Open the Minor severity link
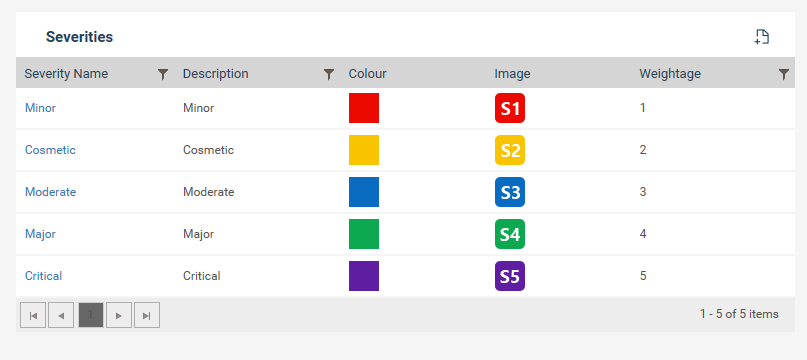807x360 pixels. (x=40, y=108)
